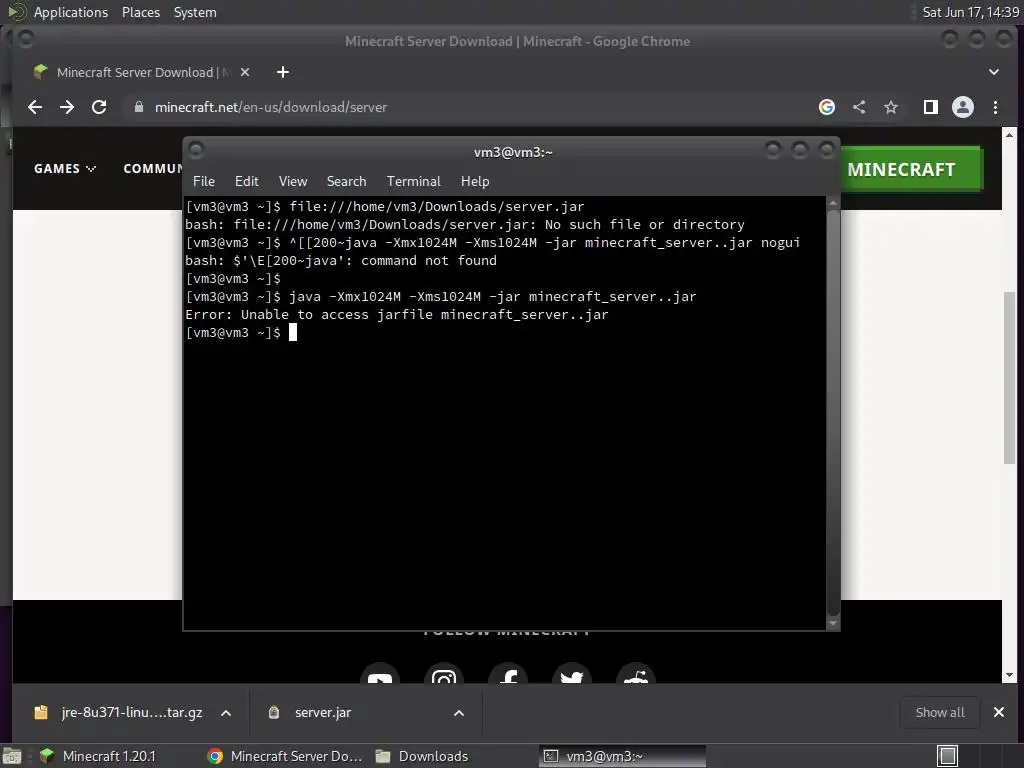Click the Chrome page scroll up arrow

tap(1010, 135)
